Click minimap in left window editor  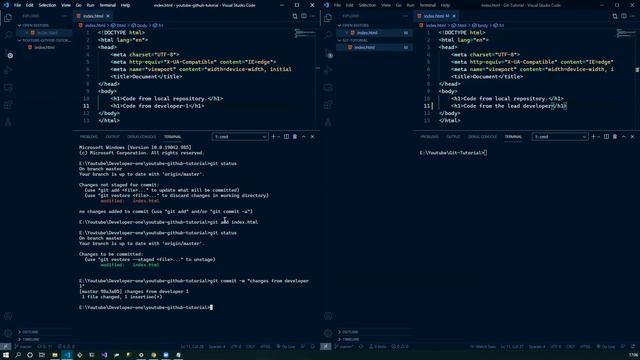point(304,33)
